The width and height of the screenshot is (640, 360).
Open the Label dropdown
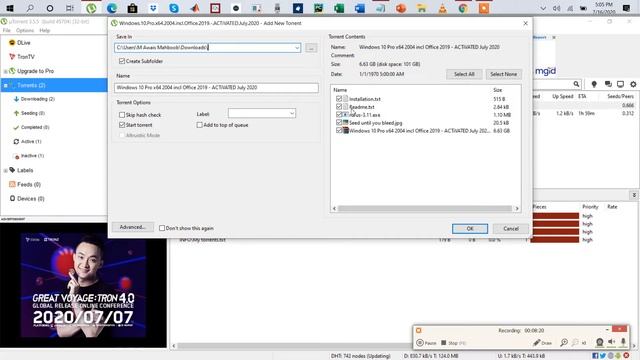[x=292, y=113]
